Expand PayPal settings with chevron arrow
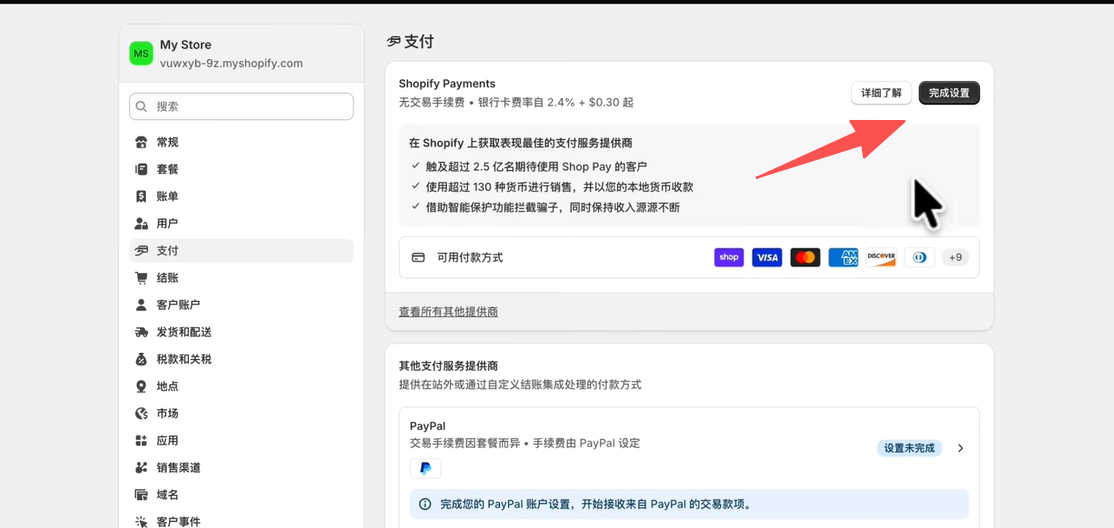 tap(961, 448)
